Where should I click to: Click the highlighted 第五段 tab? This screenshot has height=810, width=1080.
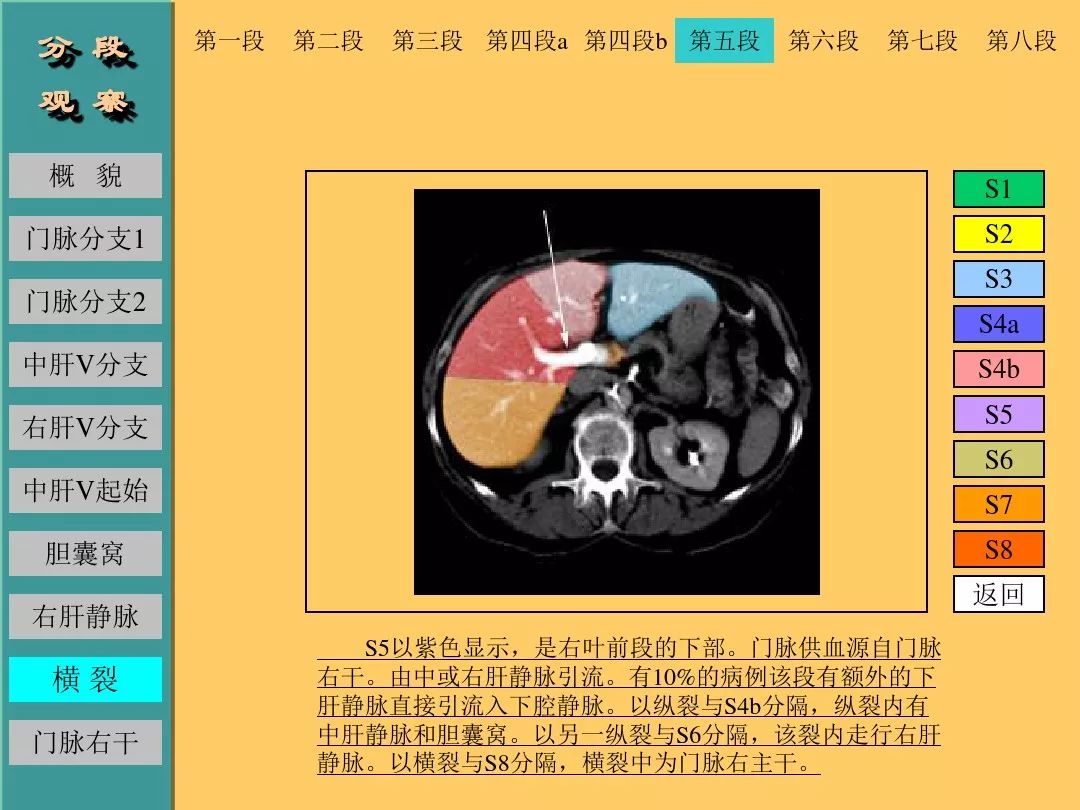(x=724, y=41)
